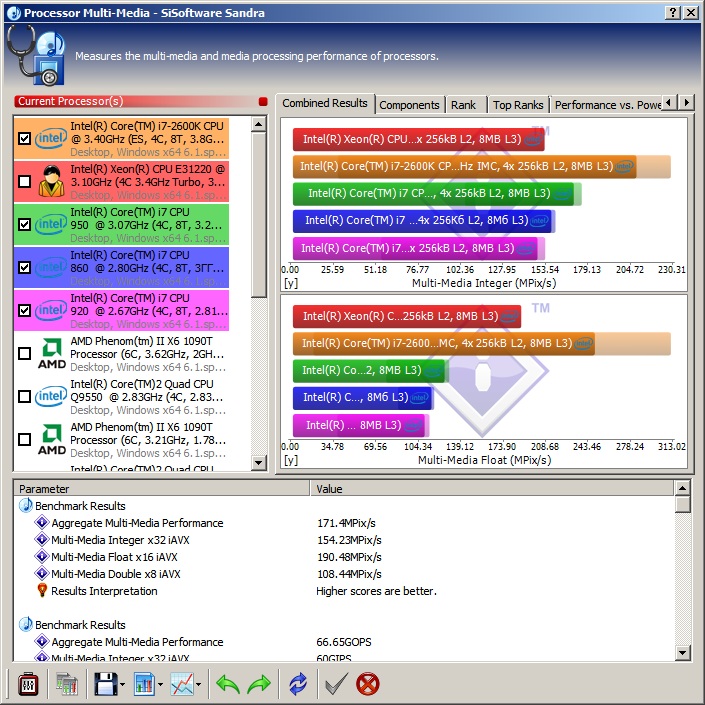This screenshot has height=705, width=705.
Task: Uncheck the Core i7 860 checkbox
Action: point(25,268)
